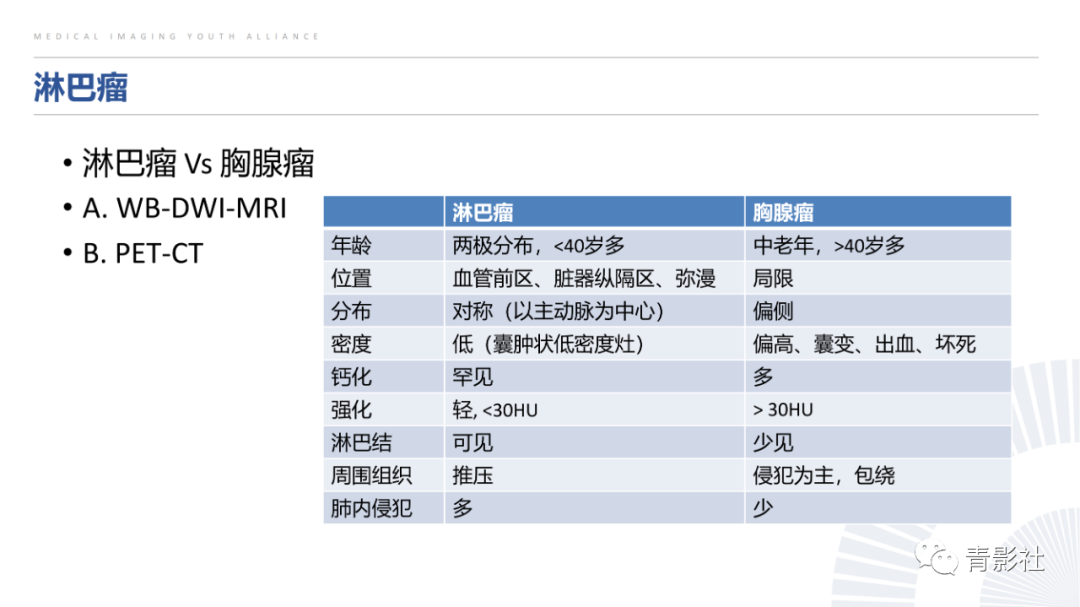Image resolution: width=1080 pixels, height=607 pixels.
Task: Click the 胸腺瘤 table column header
Action: 878,212
